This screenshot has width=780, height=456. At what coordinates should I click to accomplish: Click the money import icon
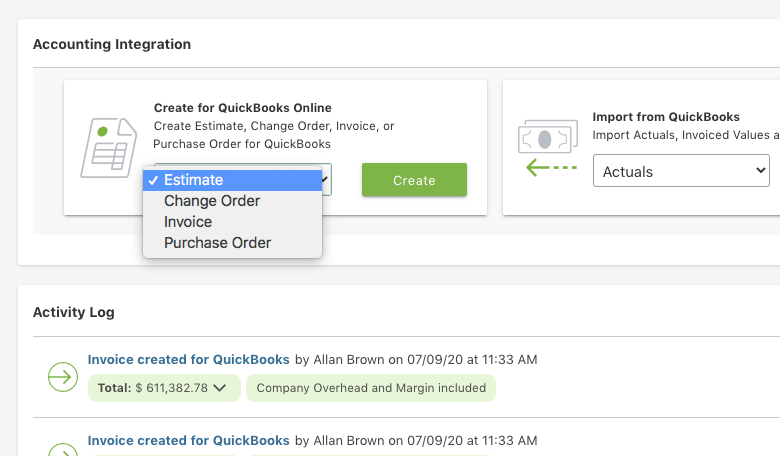(547, 139)
